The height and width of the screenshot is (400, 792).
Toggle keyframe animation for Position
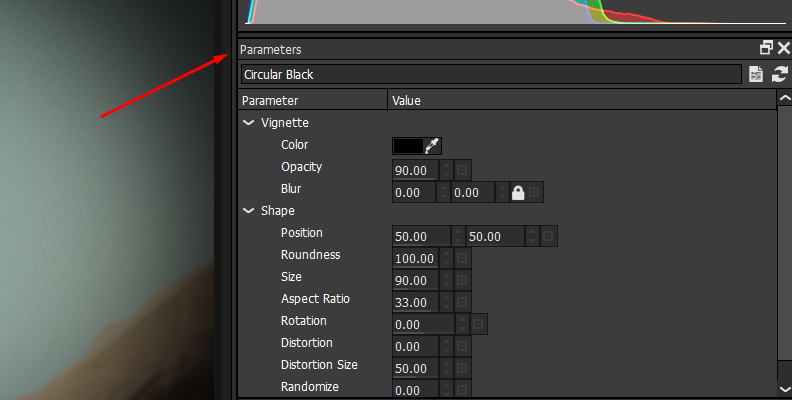coord(548,236)
